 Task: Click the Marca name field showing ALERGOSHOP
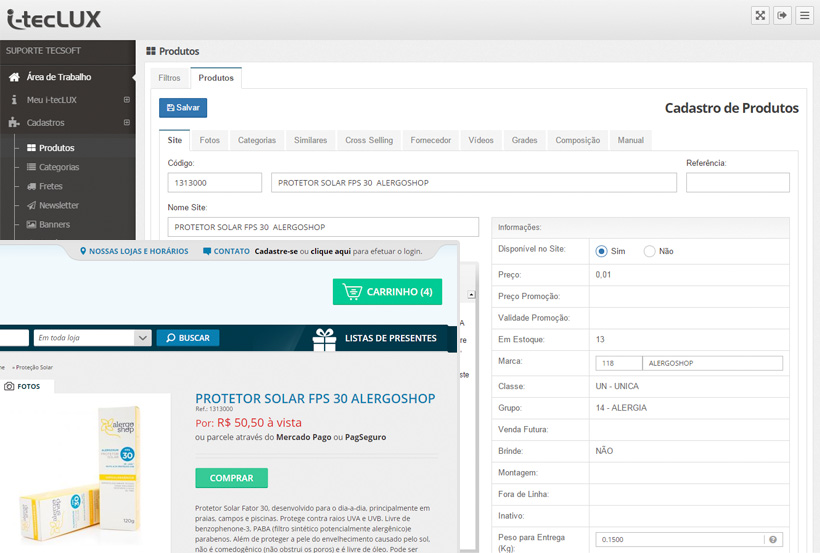tap(713, 363)
